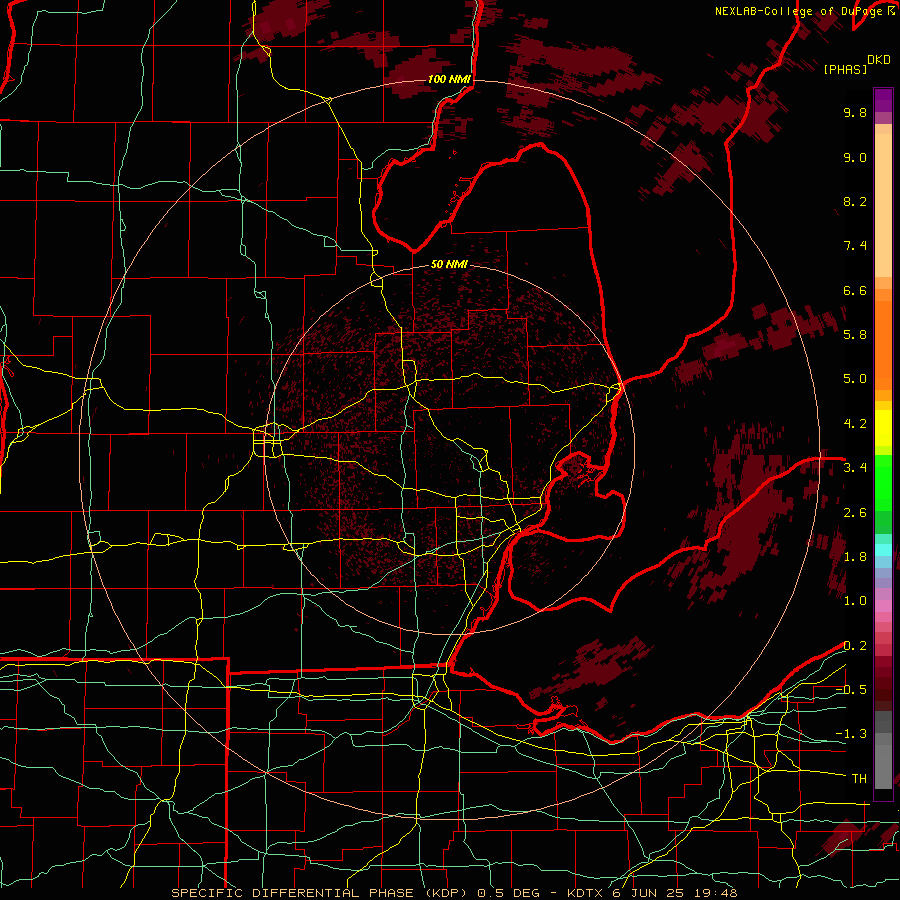Pick the pink segment of the color bar
Image resolution: width=900 pixels, height=900 pixels.
pyautogui.click(x=883, y=606)
